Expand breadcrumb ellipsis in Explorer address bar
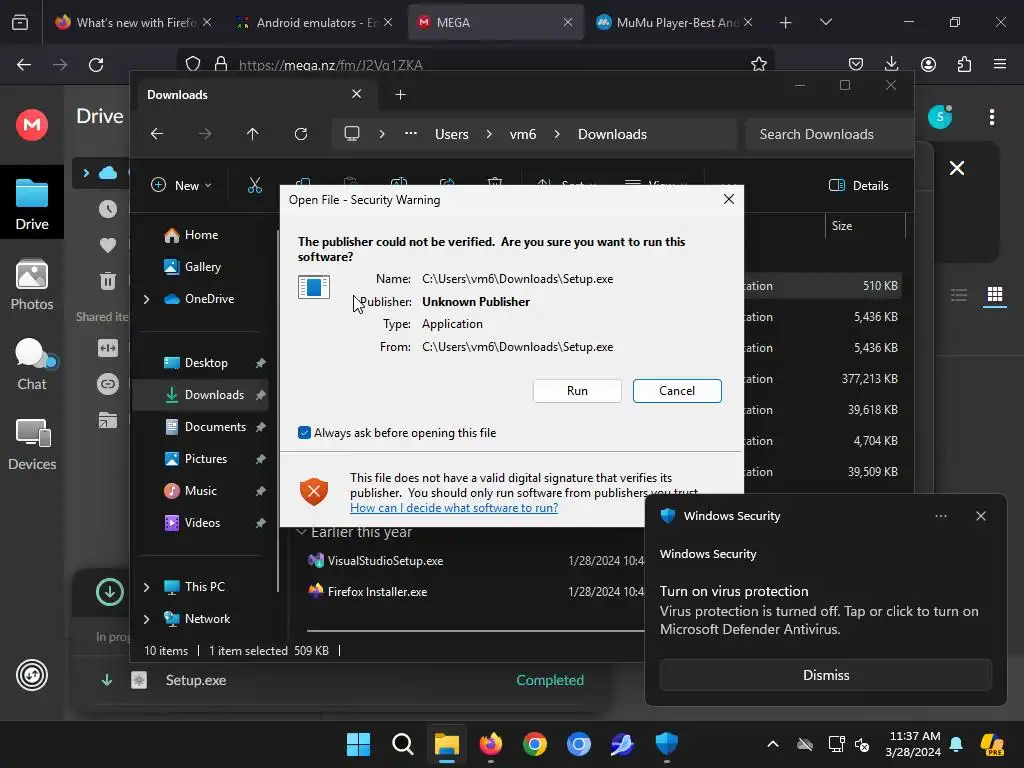Screen dimensions: 1024x768 (410, 134)
